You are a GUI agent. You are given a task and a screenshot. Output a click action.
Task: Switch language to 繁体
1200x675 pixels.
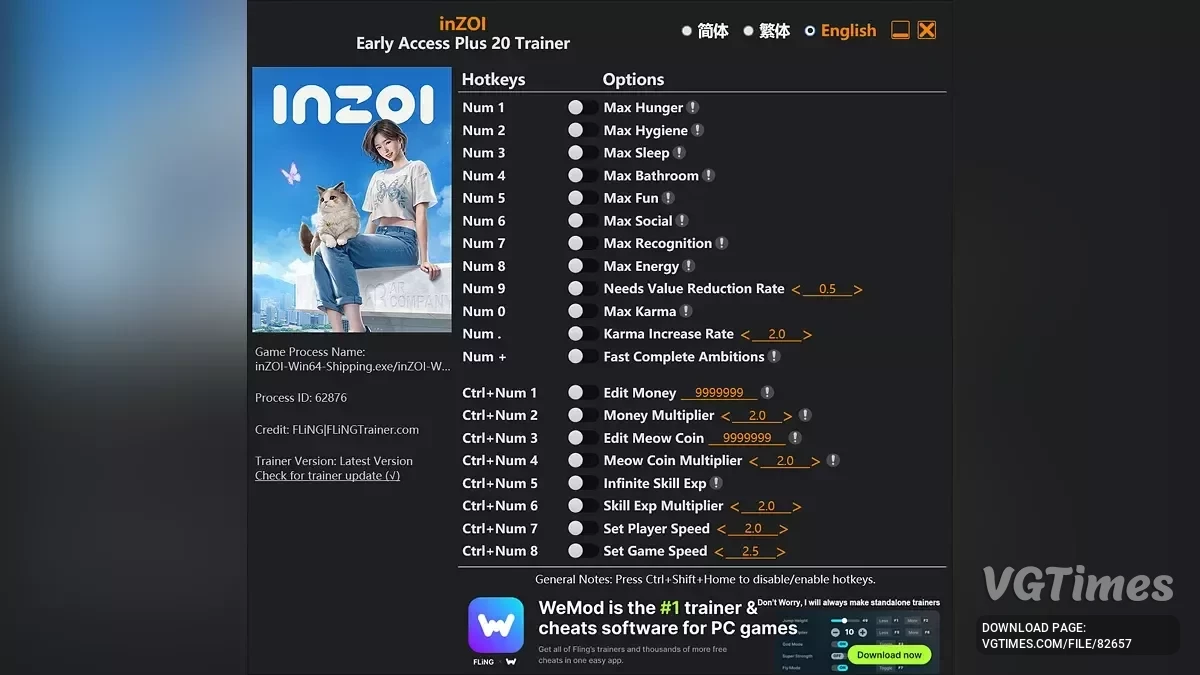767,31
